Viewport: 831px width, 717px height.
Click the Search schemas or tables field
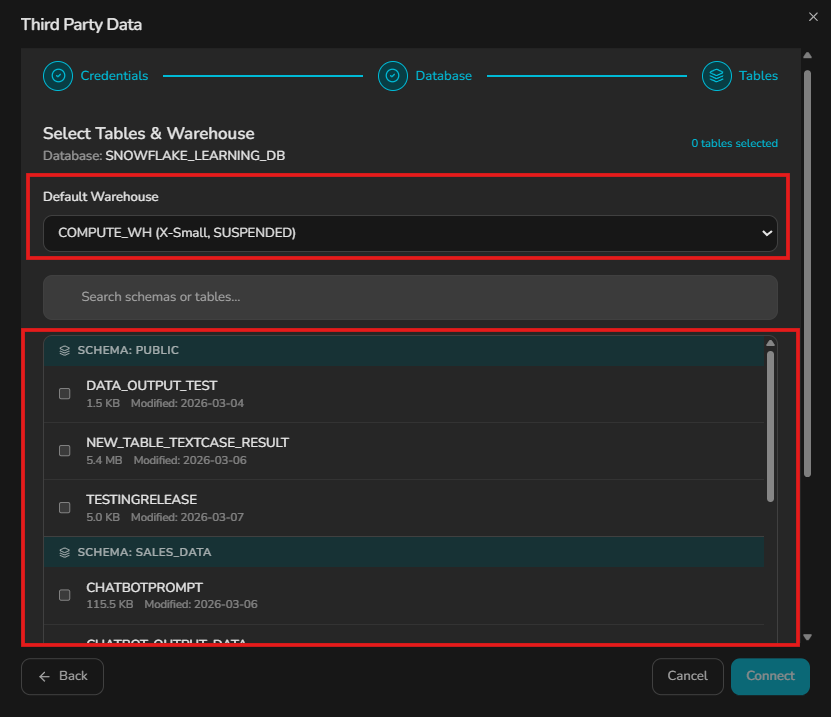tap(410, 297)
